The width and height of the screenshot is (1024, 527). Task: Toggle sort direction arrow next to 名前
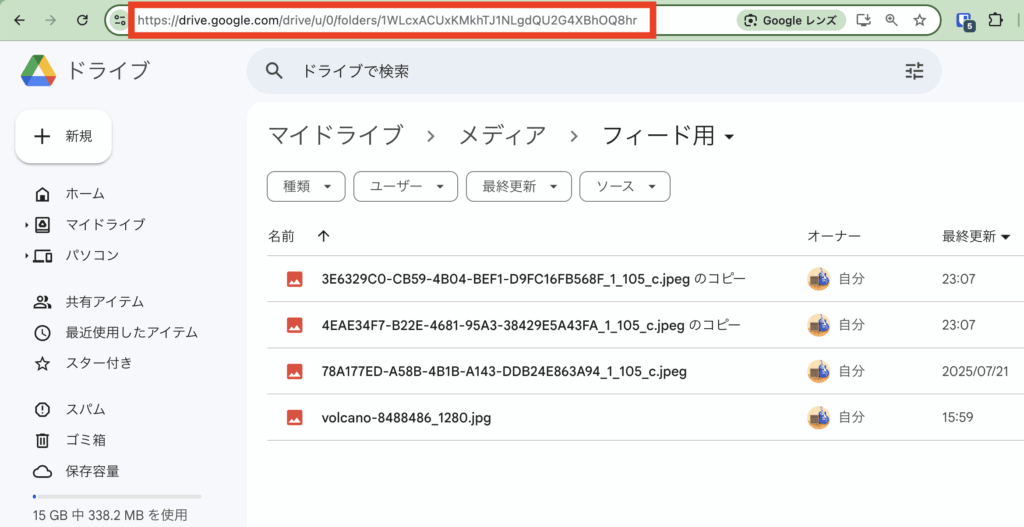(x=323, y=236)
